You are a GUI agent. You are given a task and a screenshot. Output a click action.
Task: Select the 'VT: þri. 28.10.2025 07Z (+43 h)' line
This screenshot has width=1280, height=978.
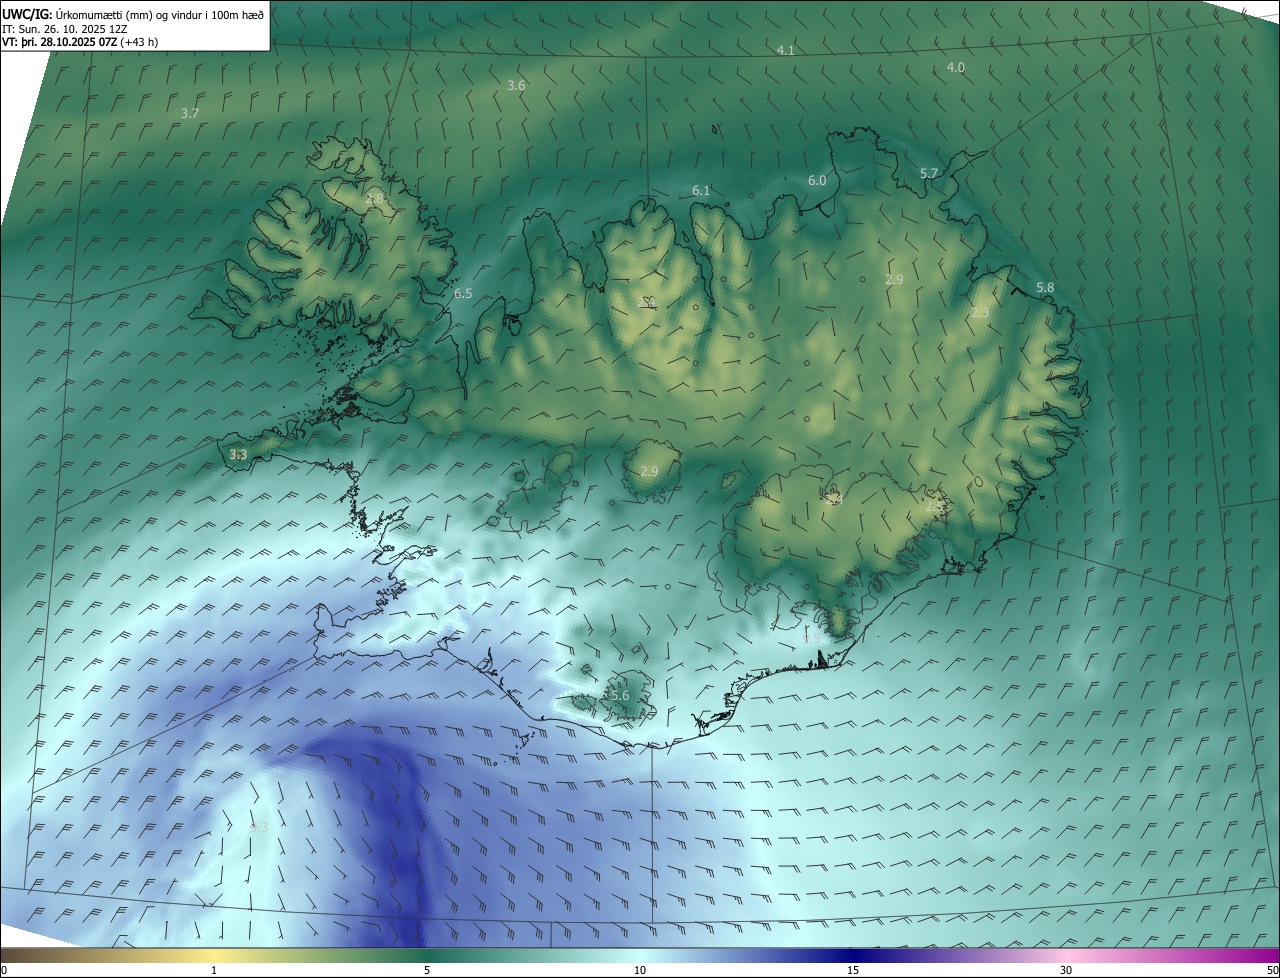(80, 42)
